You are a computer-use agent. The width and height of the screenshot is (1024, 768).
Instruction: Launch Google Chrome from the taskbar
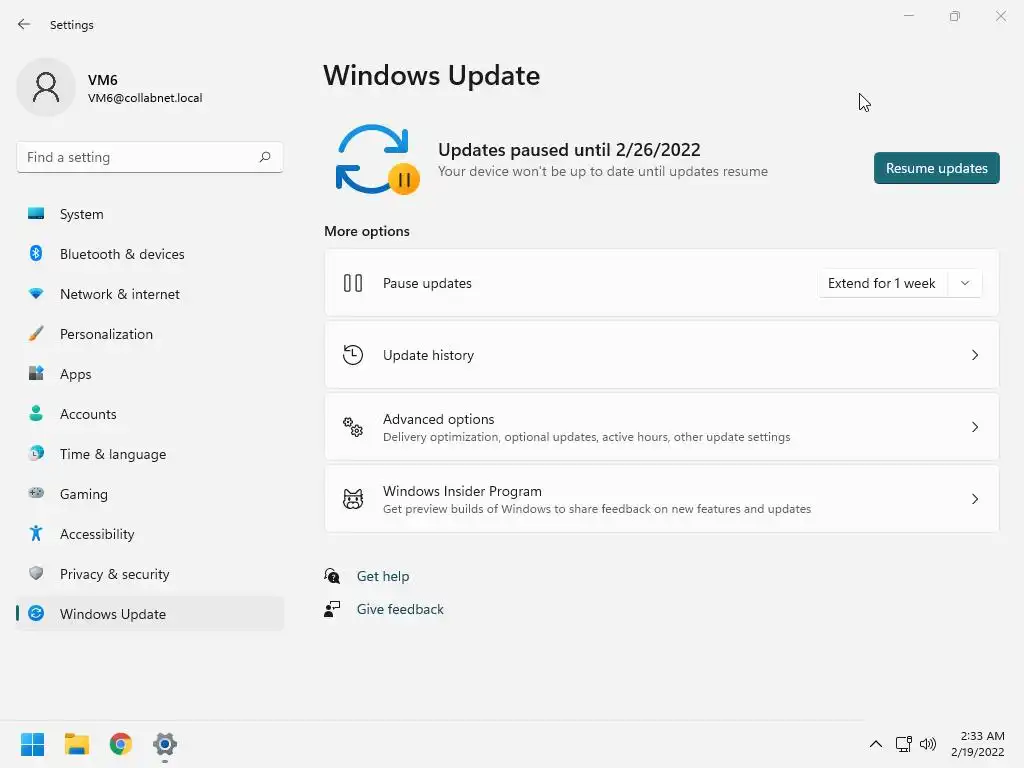[x=121, y=744]
